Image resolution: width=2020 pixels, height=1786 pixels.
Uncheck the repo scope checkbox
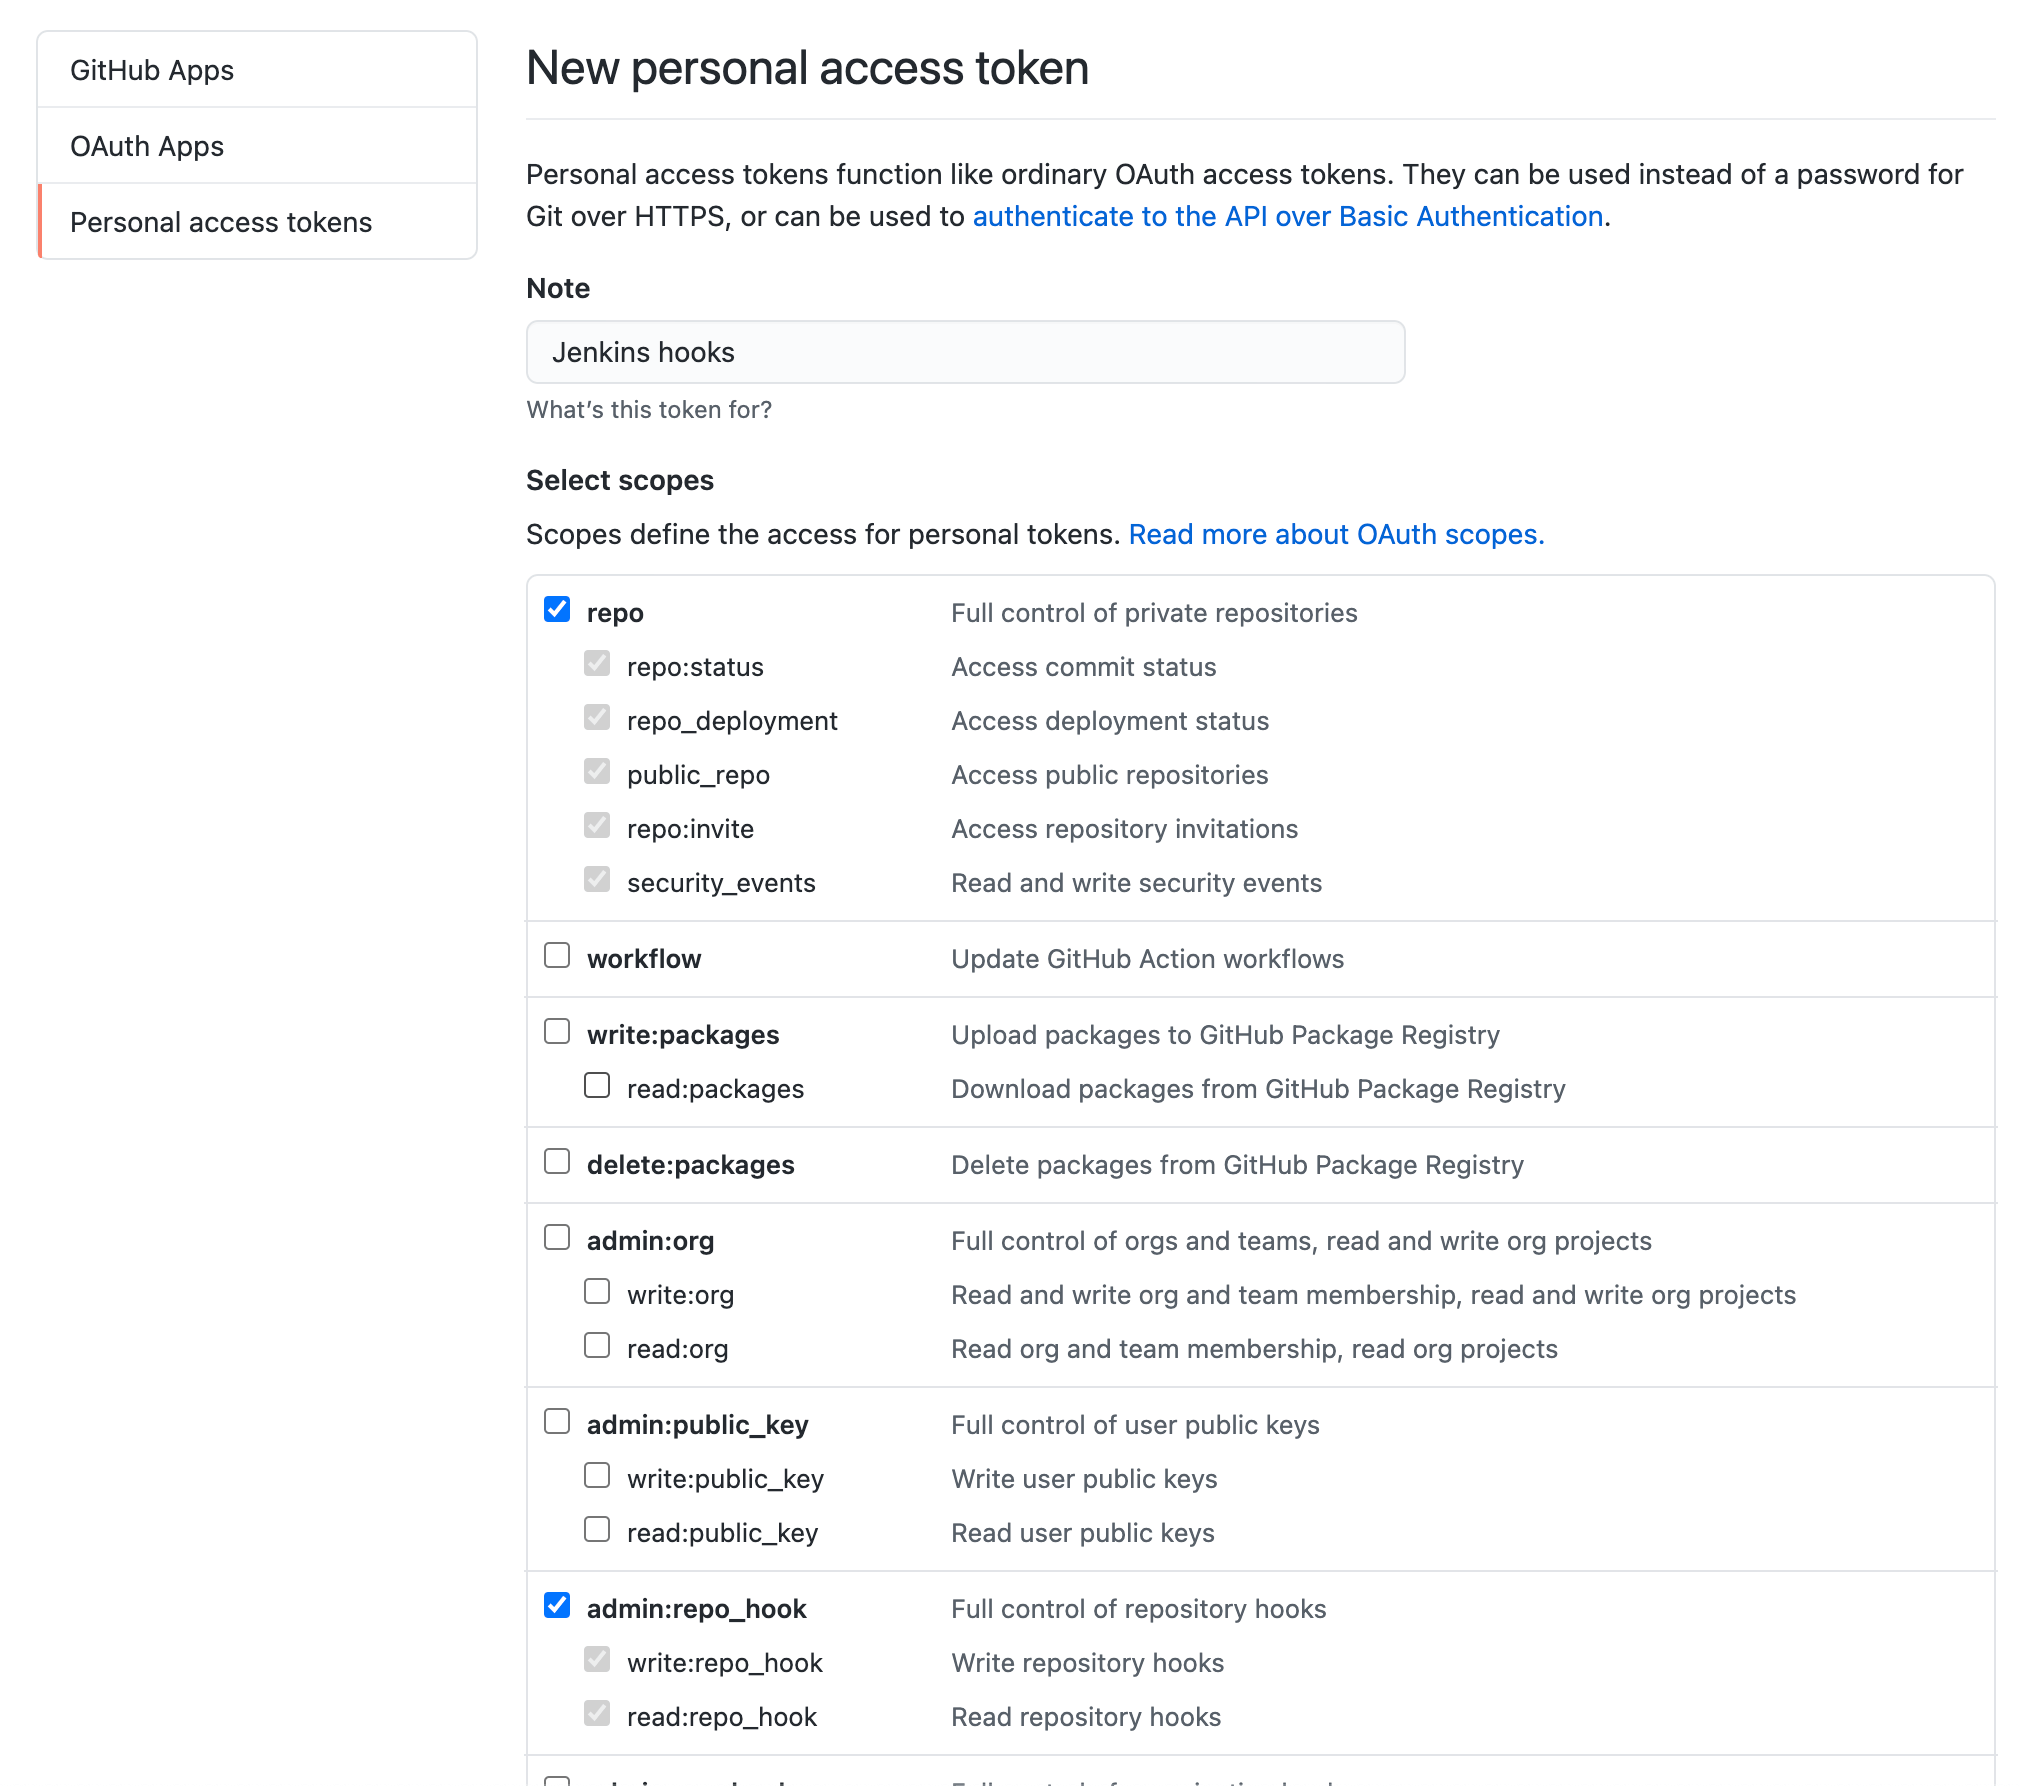pyautogui.click(x=557, y=610)
